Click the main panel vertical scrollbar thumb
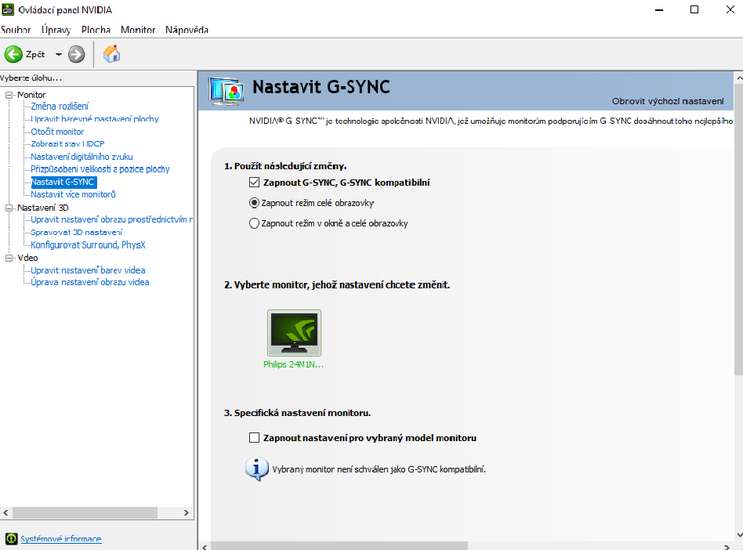Screen dimensions: 743x550 coord(739,230)
